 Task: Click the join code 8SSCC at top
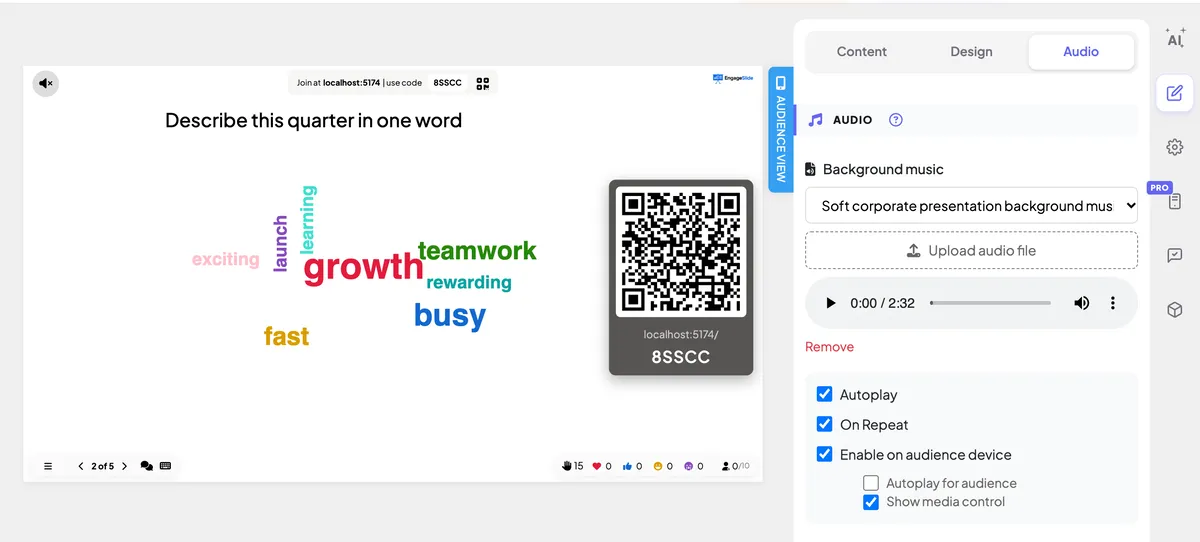click(x=448, y=83)
